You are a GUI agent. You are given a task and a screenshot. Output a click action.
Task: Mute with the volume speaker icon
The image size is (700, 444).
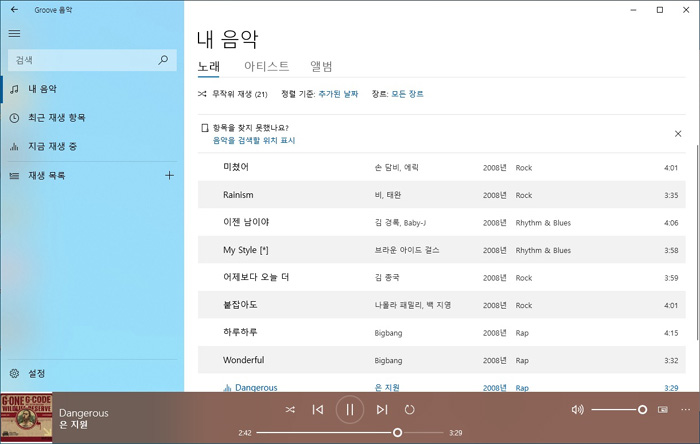[x=577, y=409]
